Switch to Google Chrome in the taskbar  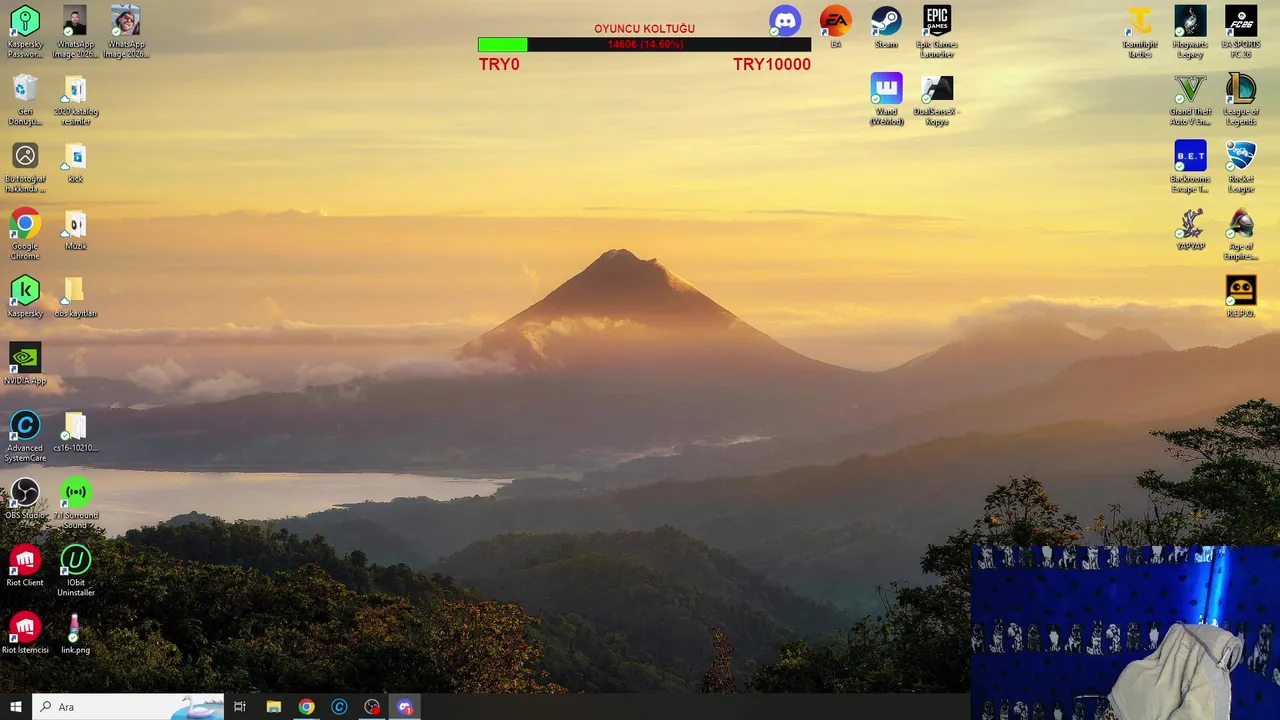coord(306,707)
